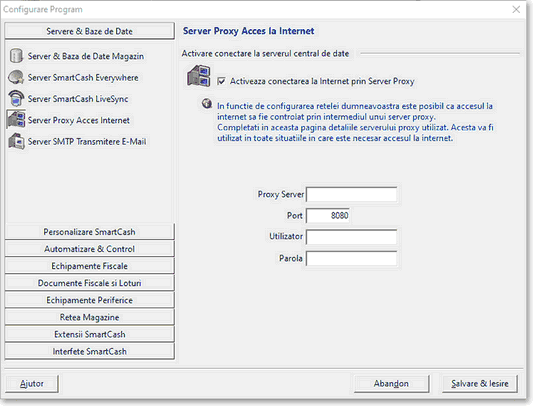Open the Personalizare SmartCash section
The image size is (551, 418).
[x=89, y=232]
